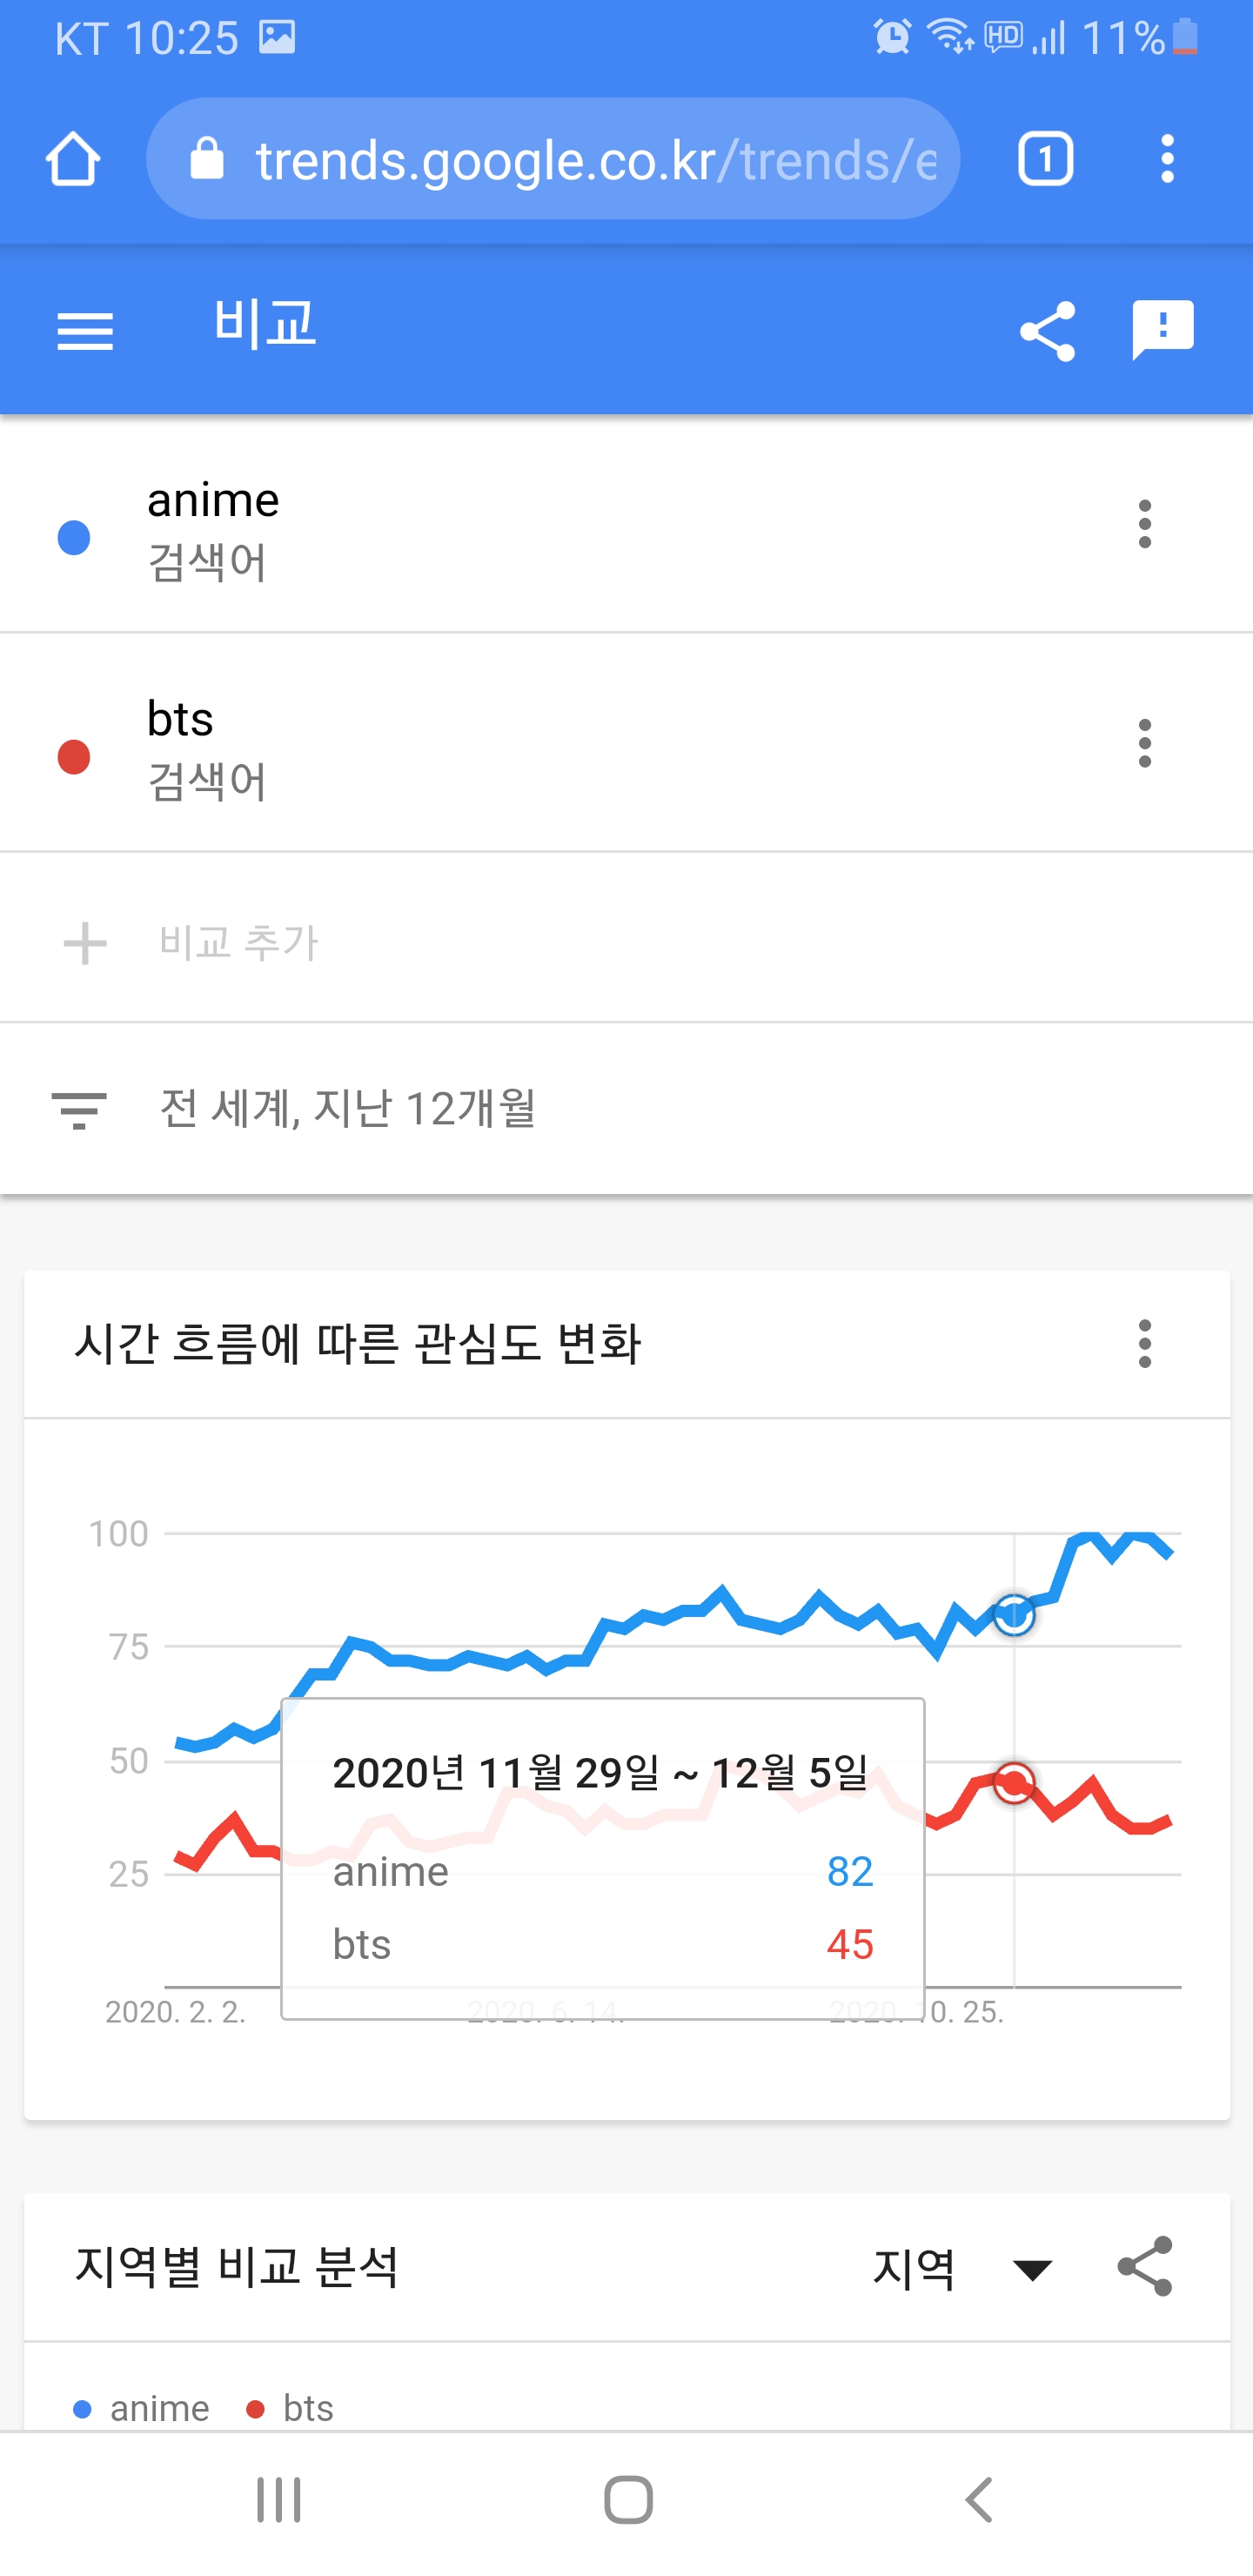Tap the 전 세계, 지난 12개월 filter

pyautogui.click(x=347, y=1109)
